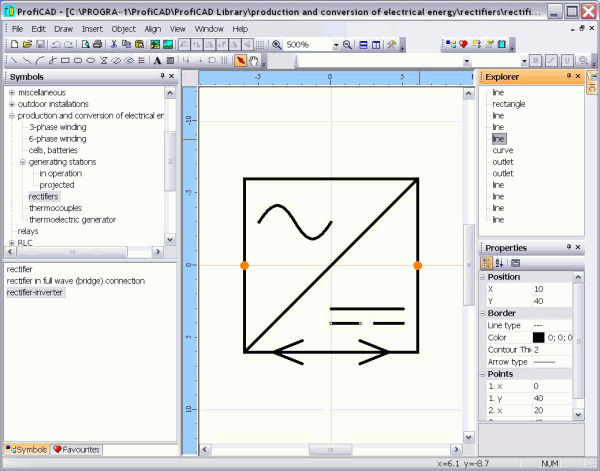Collapse the Border property group

tap(483, 313)
